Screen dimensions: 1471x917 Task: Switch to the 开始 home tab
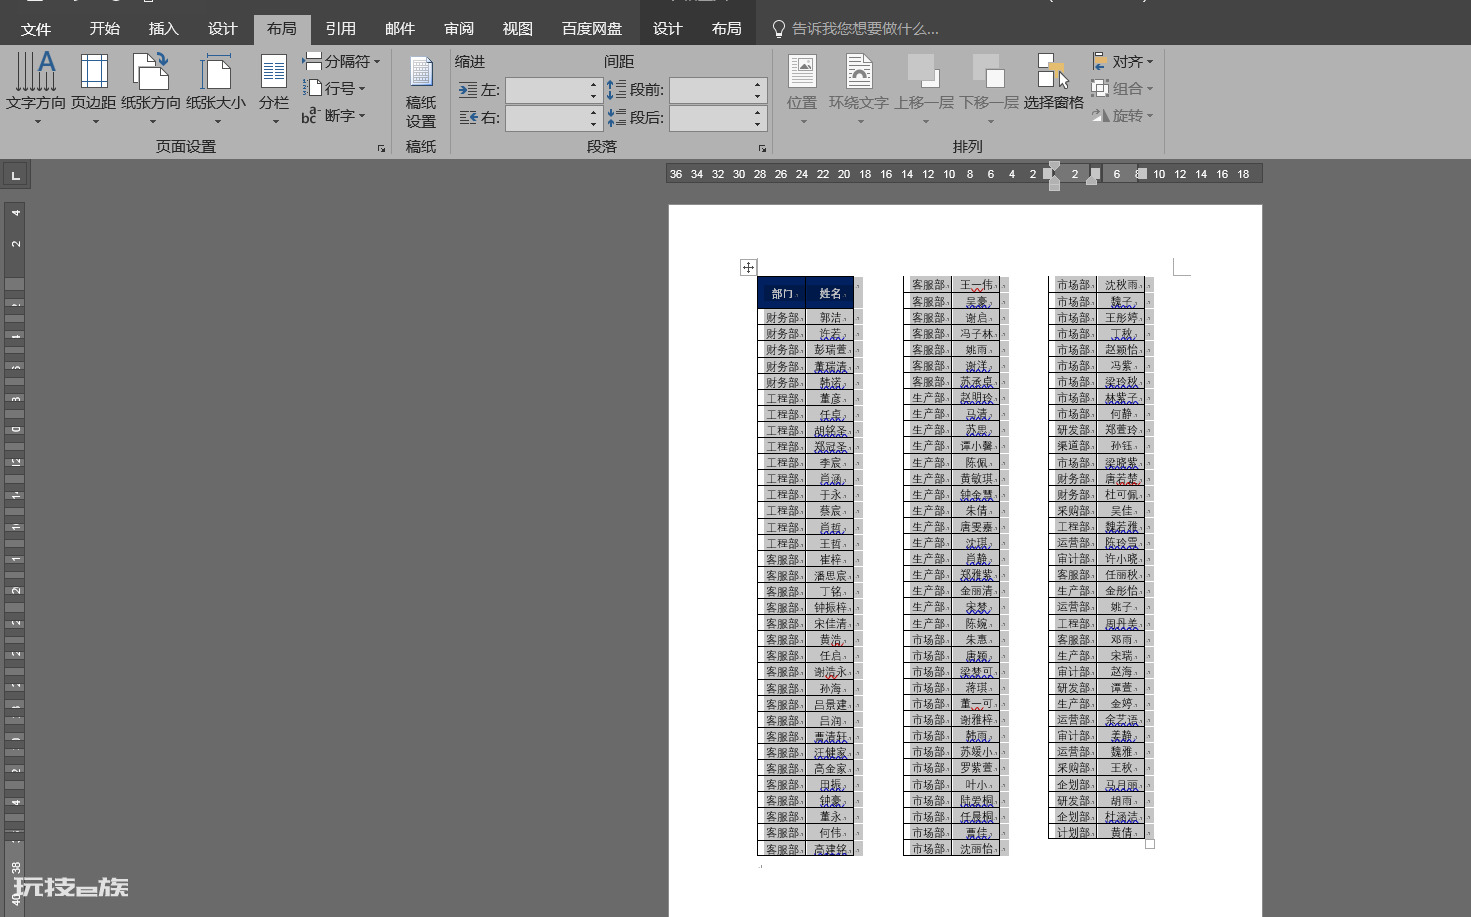tap(104, 29)
